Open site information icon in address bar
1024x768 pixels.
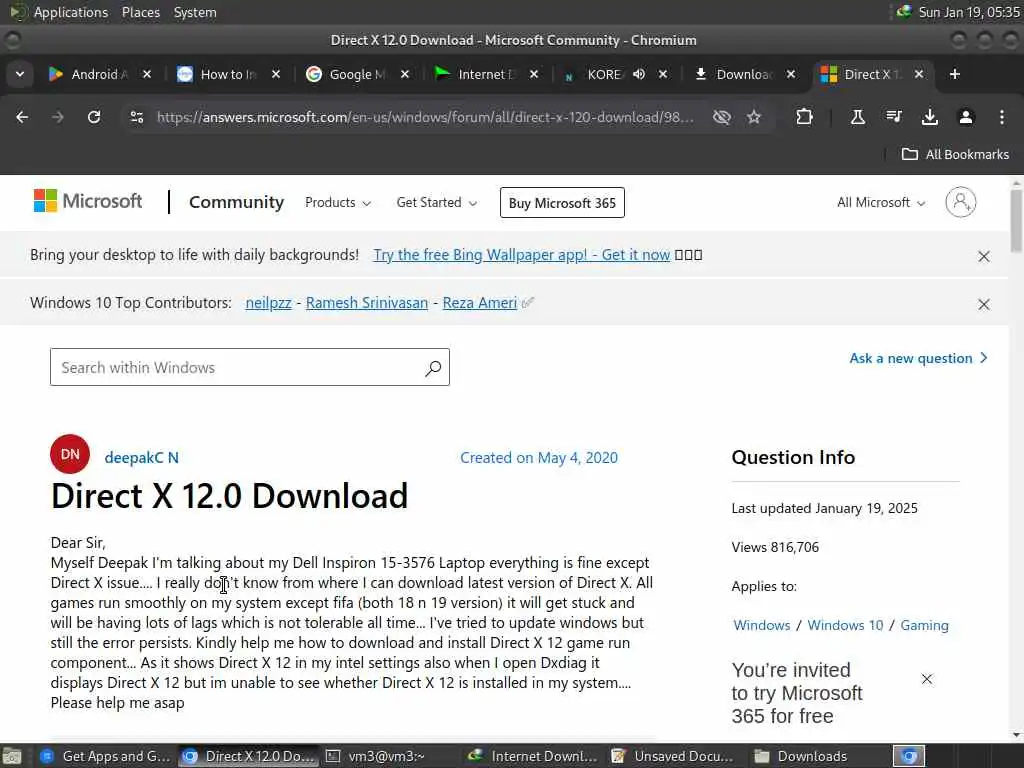point(136,117)
